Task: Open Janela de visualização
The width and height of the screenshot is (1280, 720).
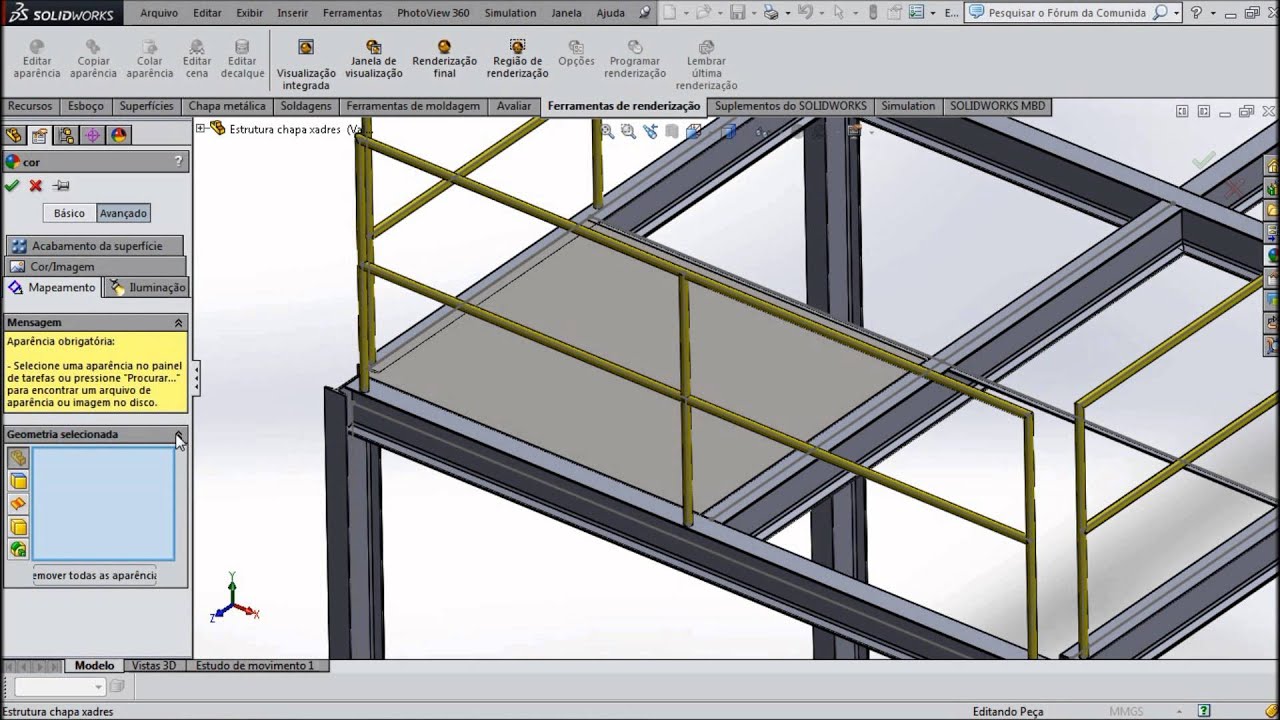Action: [374, 60]
